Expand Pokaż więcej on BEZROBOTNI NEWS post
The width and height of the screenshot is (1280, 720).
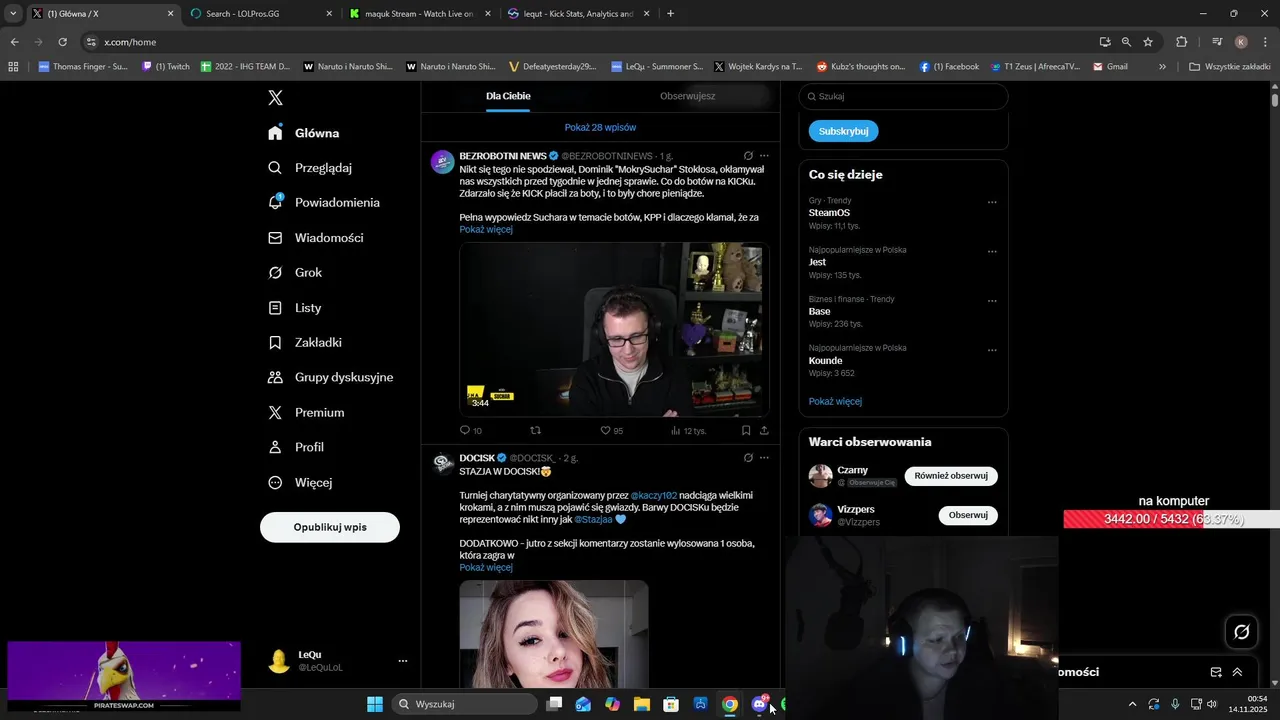(x=486, y=230)
